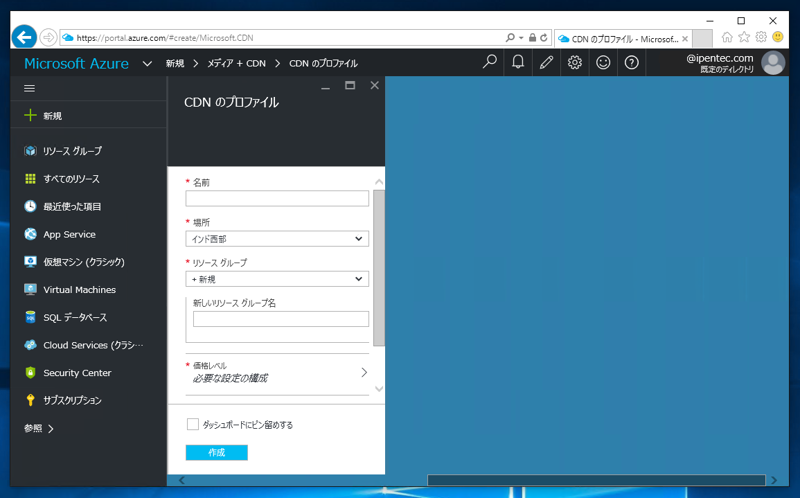Open the リソース グループ dropdown
The height and width of the screenshot is (498, 800).
pos(277,279)
